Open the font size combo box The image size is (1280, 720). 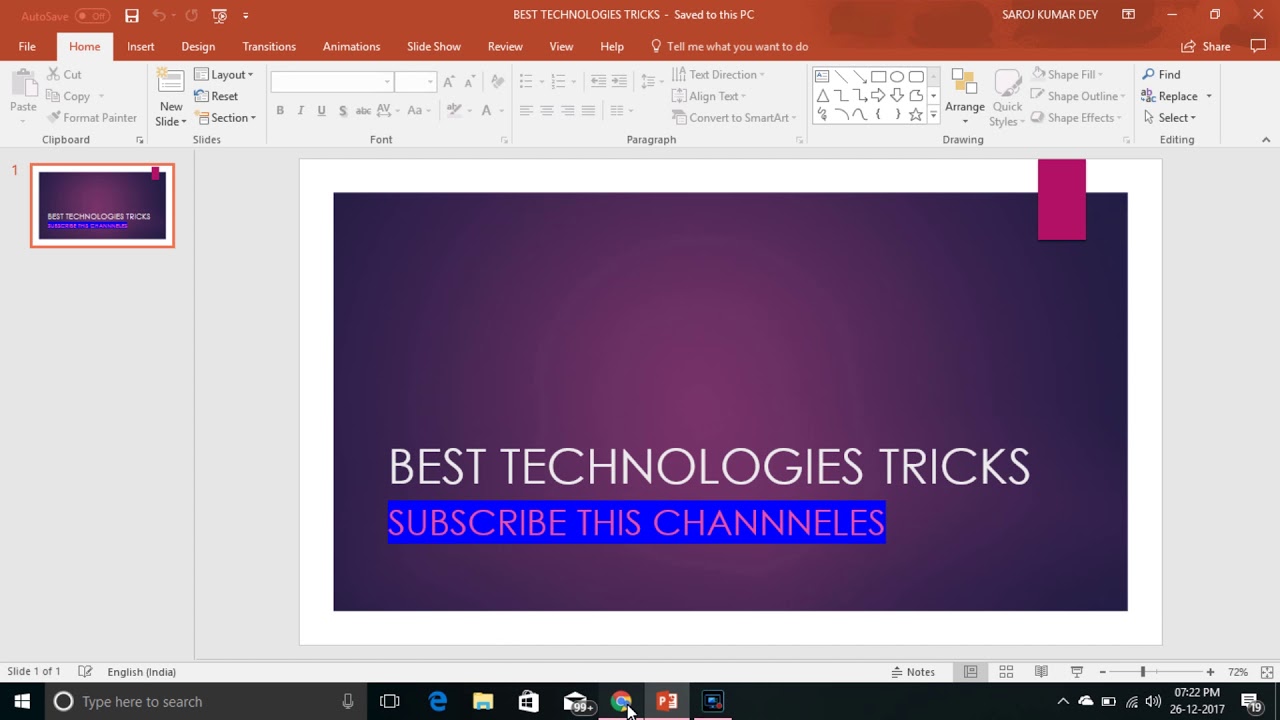point(415,82)
